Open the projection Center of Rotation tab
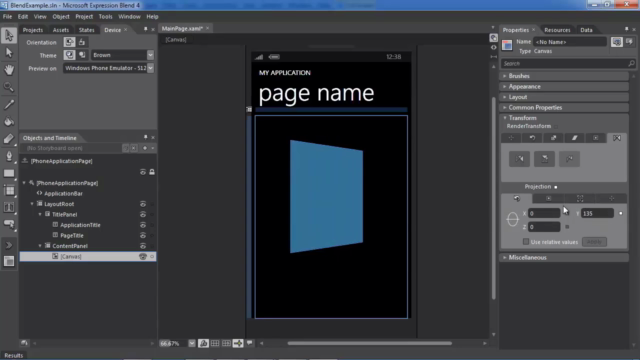Screen dimensions: 640x360 point(549,198)
